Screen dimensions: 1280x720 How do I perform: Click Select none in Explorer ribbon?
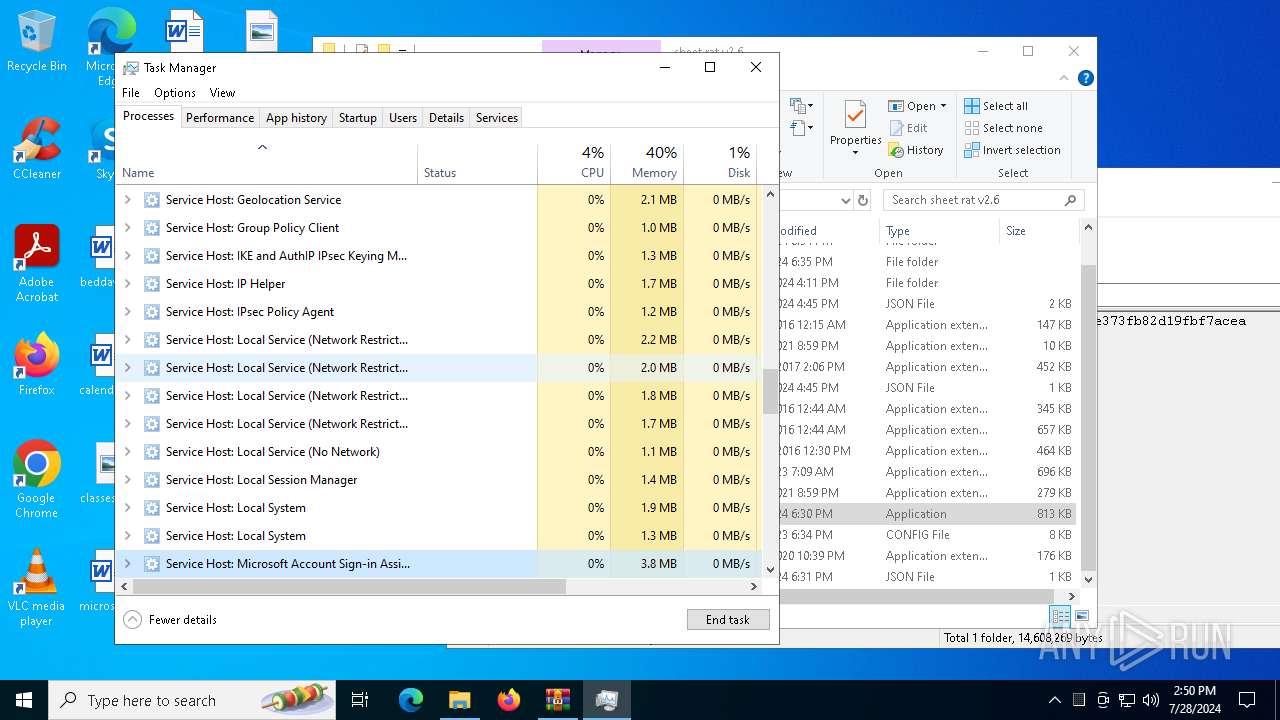1003,128
